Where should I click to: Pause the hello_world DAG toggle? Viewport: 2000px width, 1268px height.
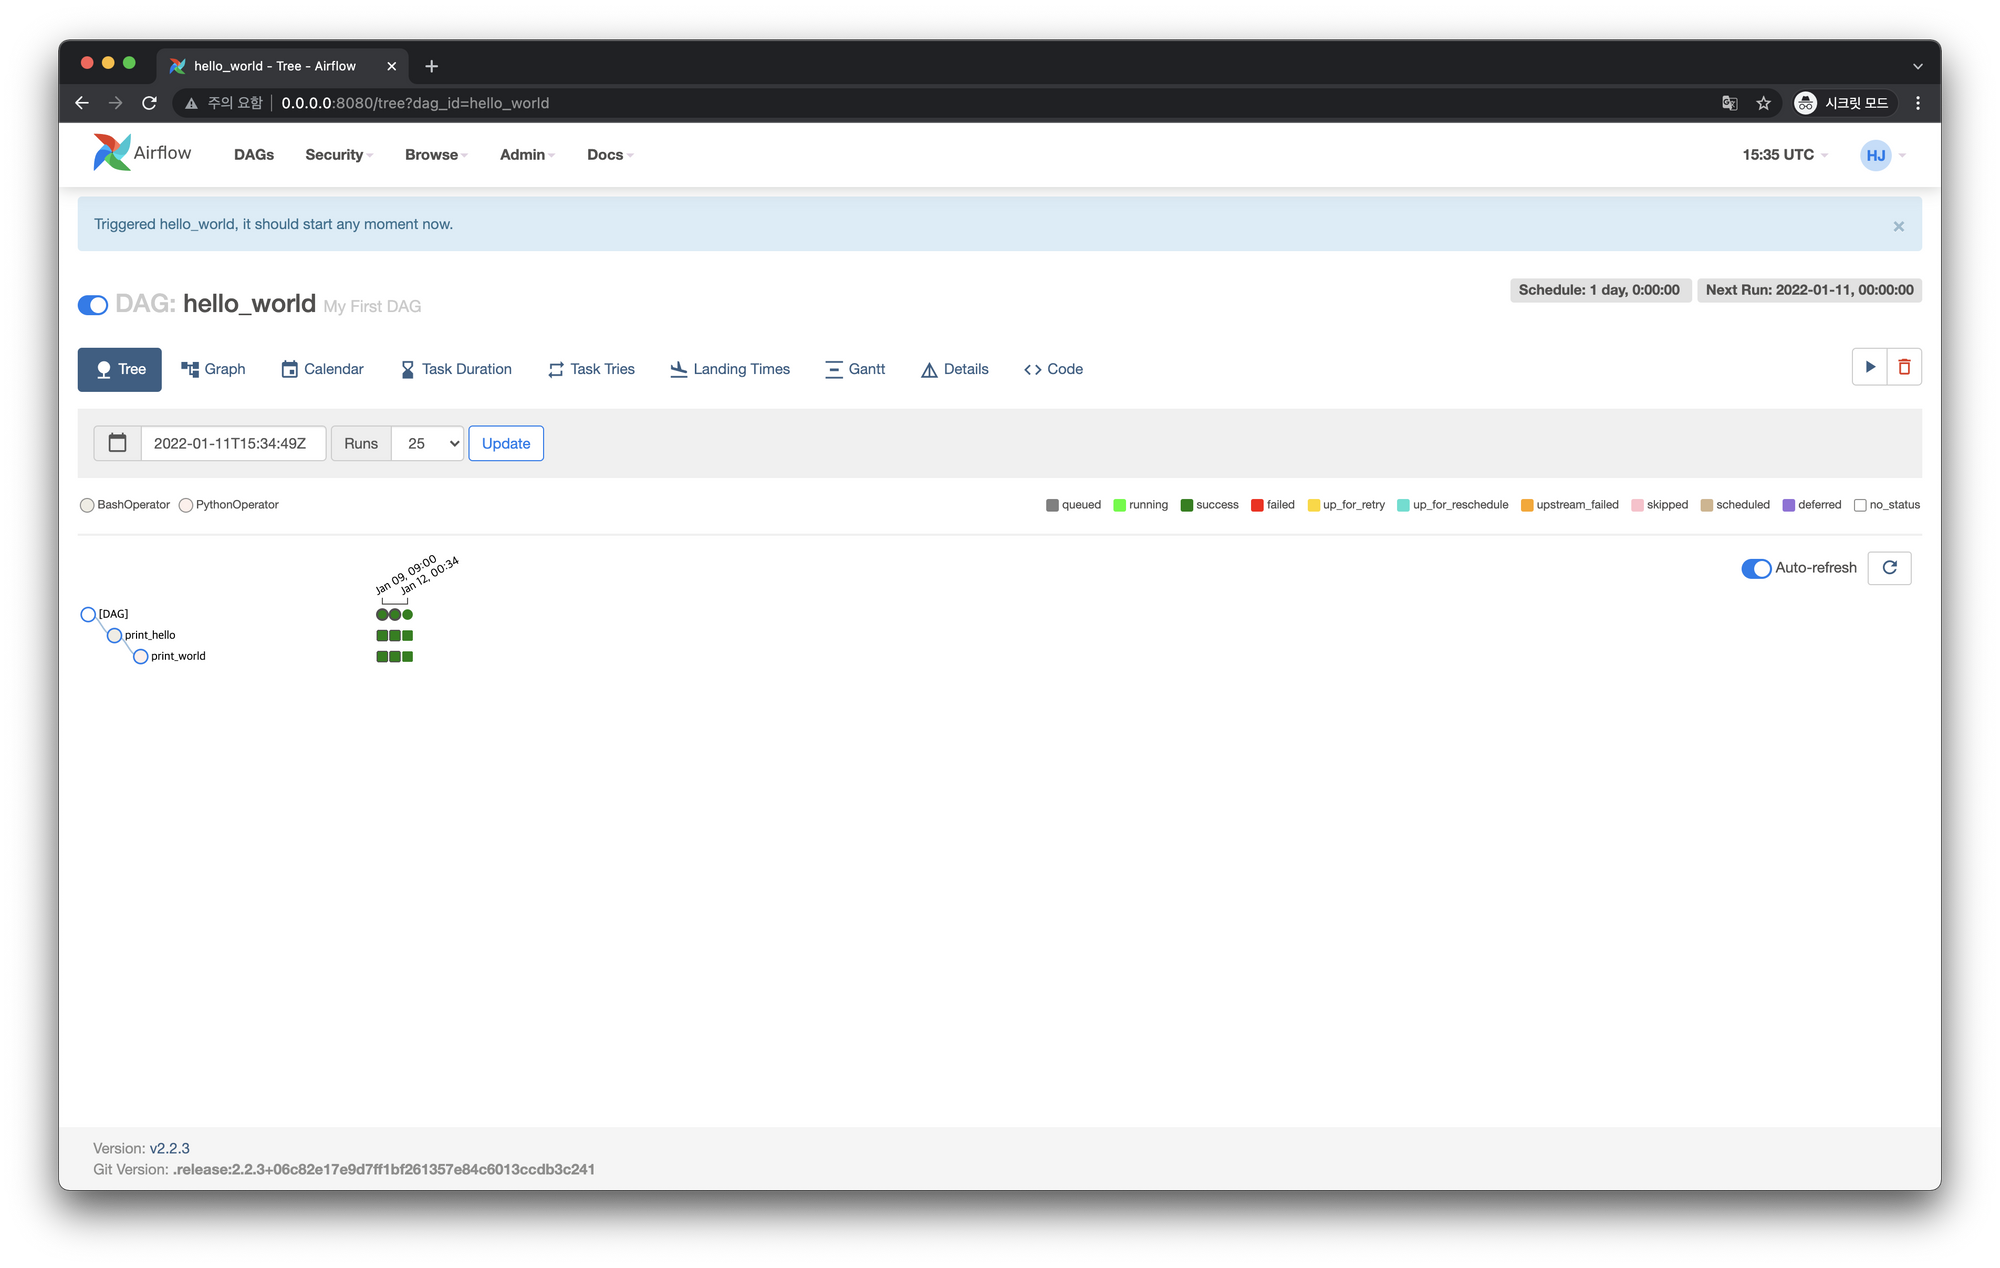(93, 305)
